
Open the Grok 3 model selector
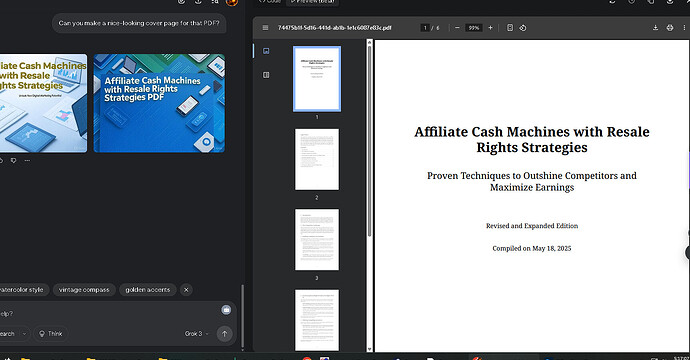(x=197, y=334)
